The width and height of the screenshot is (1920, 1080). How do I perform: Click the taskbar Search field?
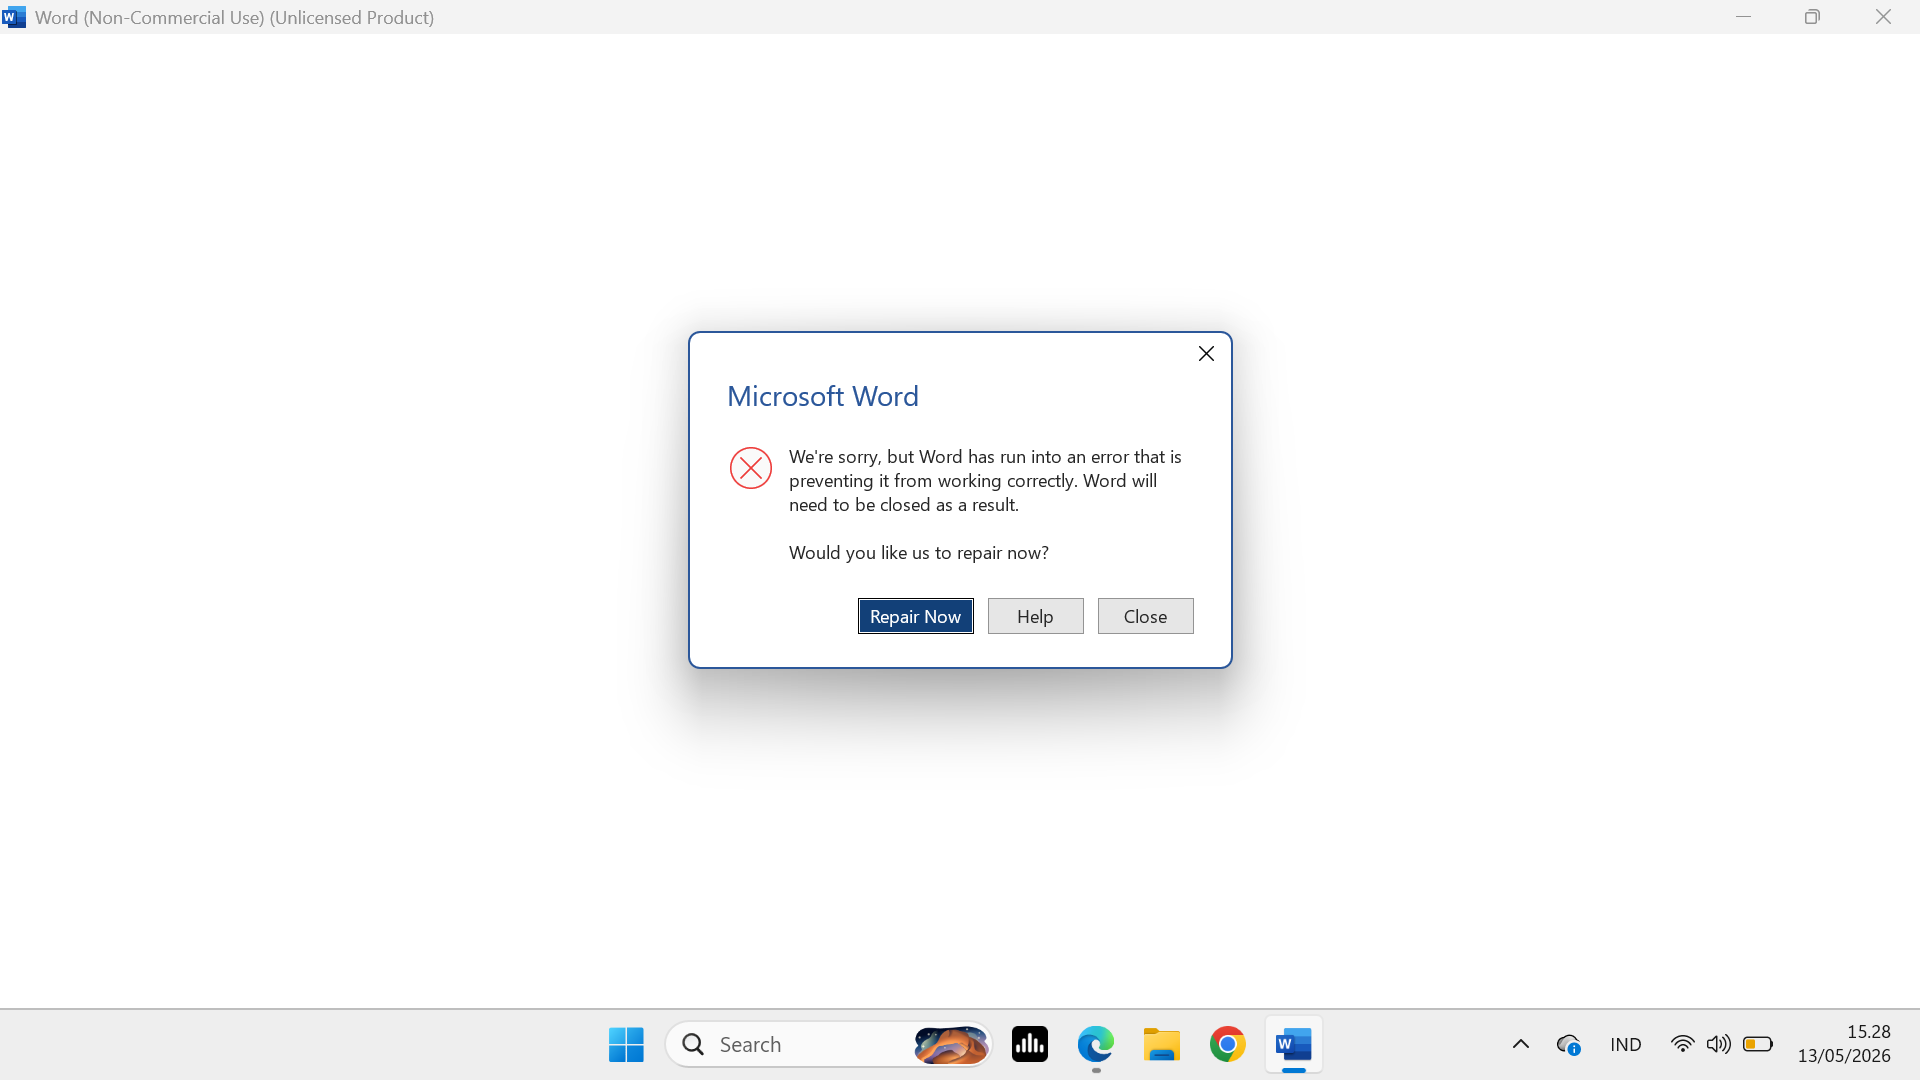coord(828,1044)
